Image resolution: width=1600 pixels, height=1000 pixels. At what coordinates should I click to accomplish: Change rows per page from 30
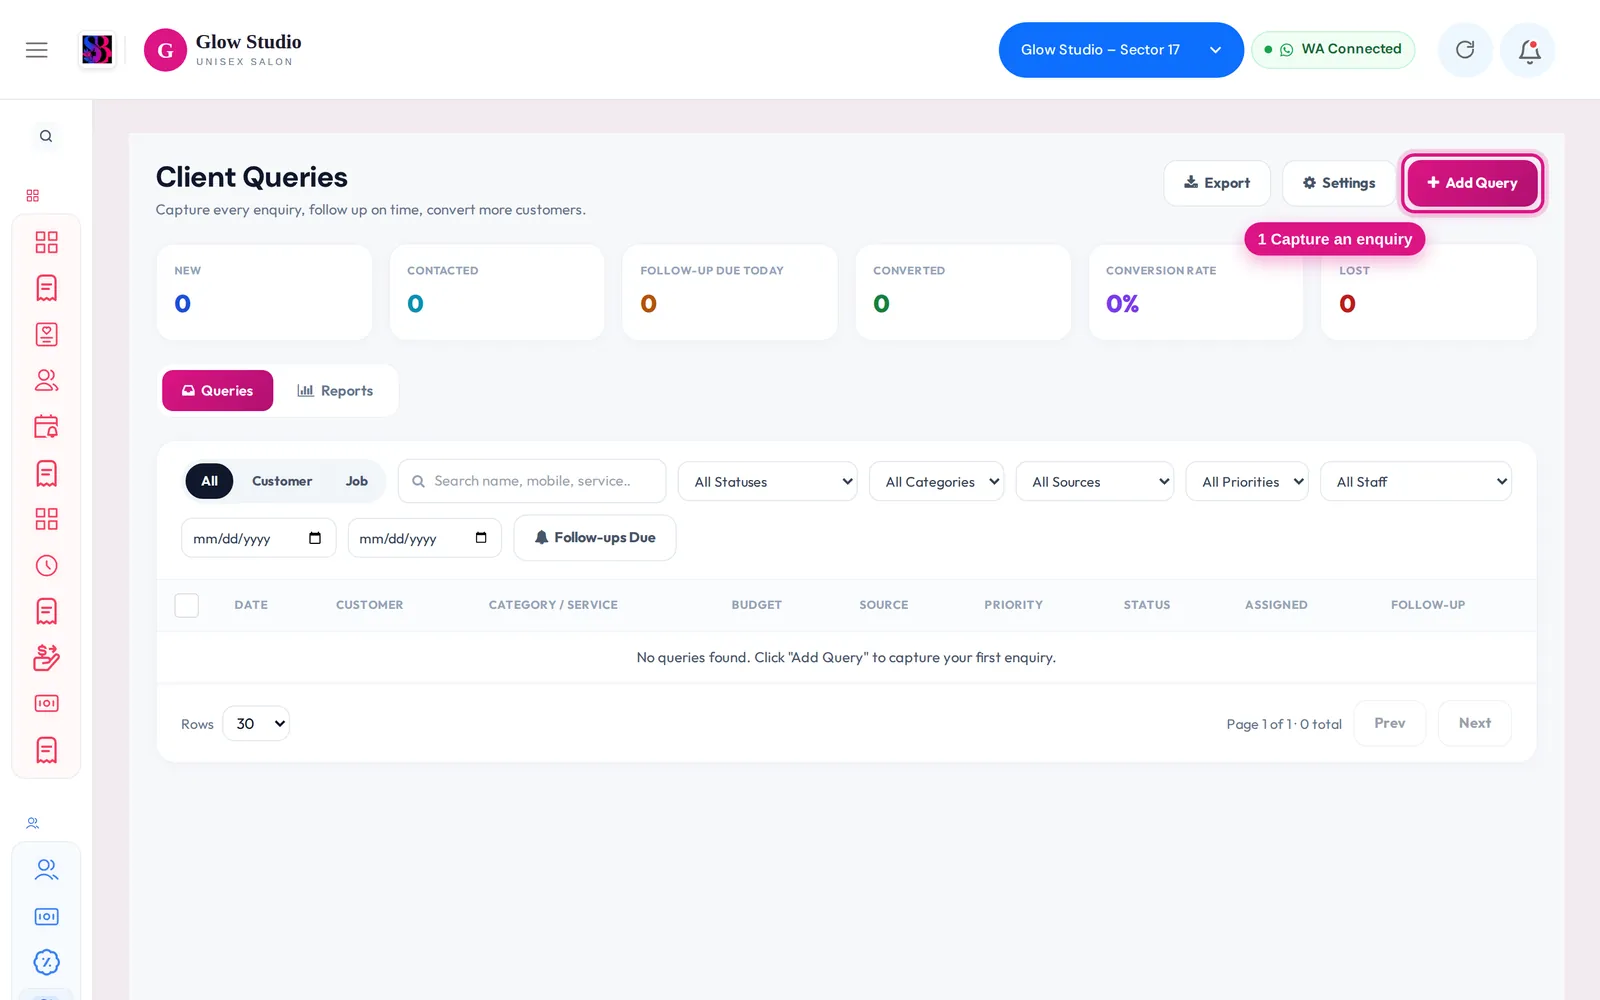256,723
